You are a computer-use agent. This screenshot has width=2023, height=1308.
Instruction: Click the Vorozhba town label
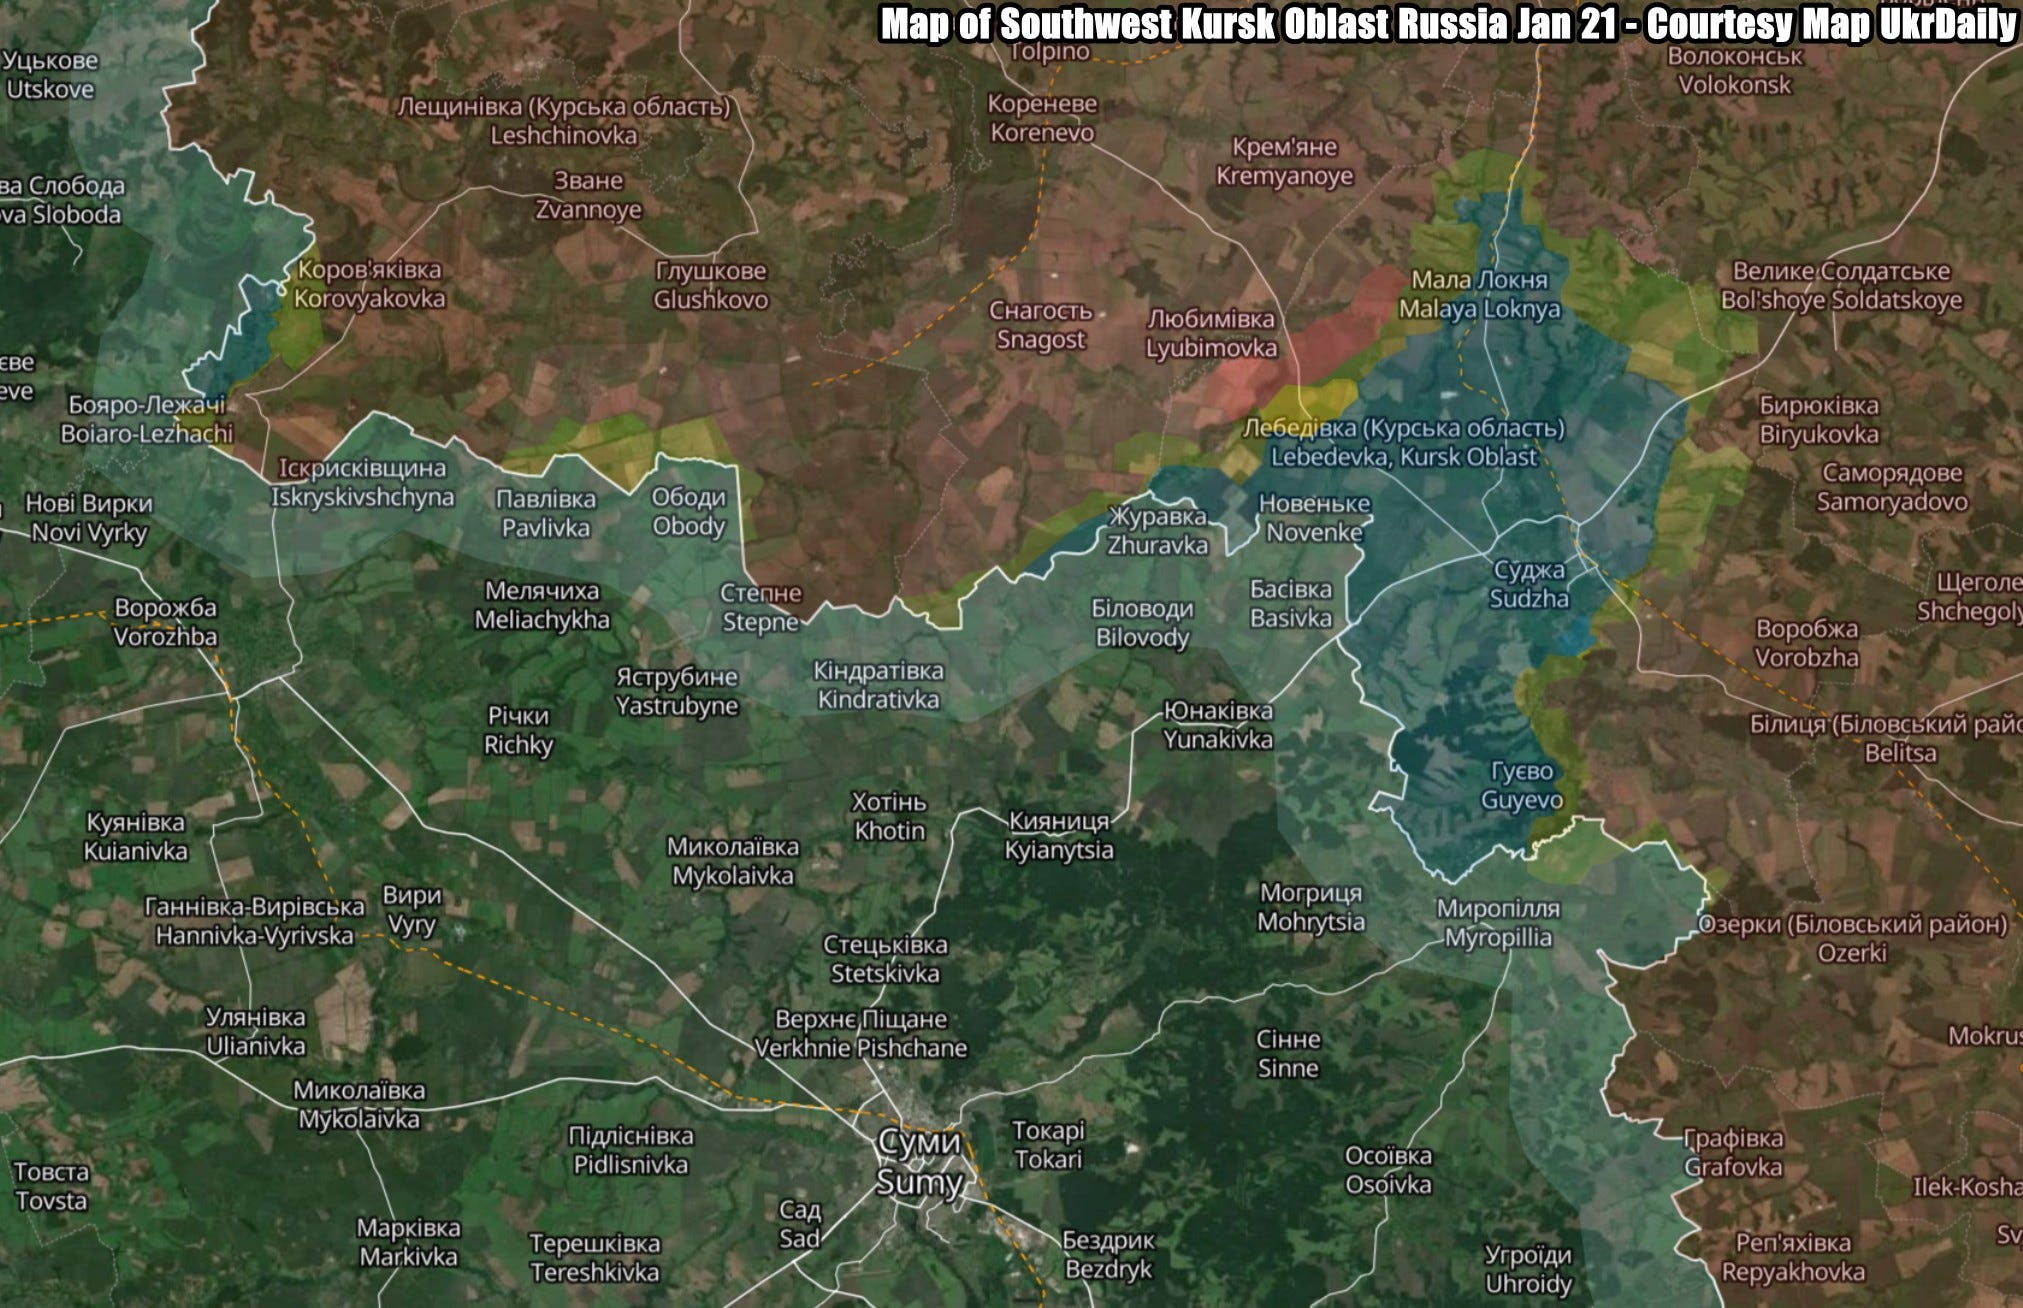point(165,622)
